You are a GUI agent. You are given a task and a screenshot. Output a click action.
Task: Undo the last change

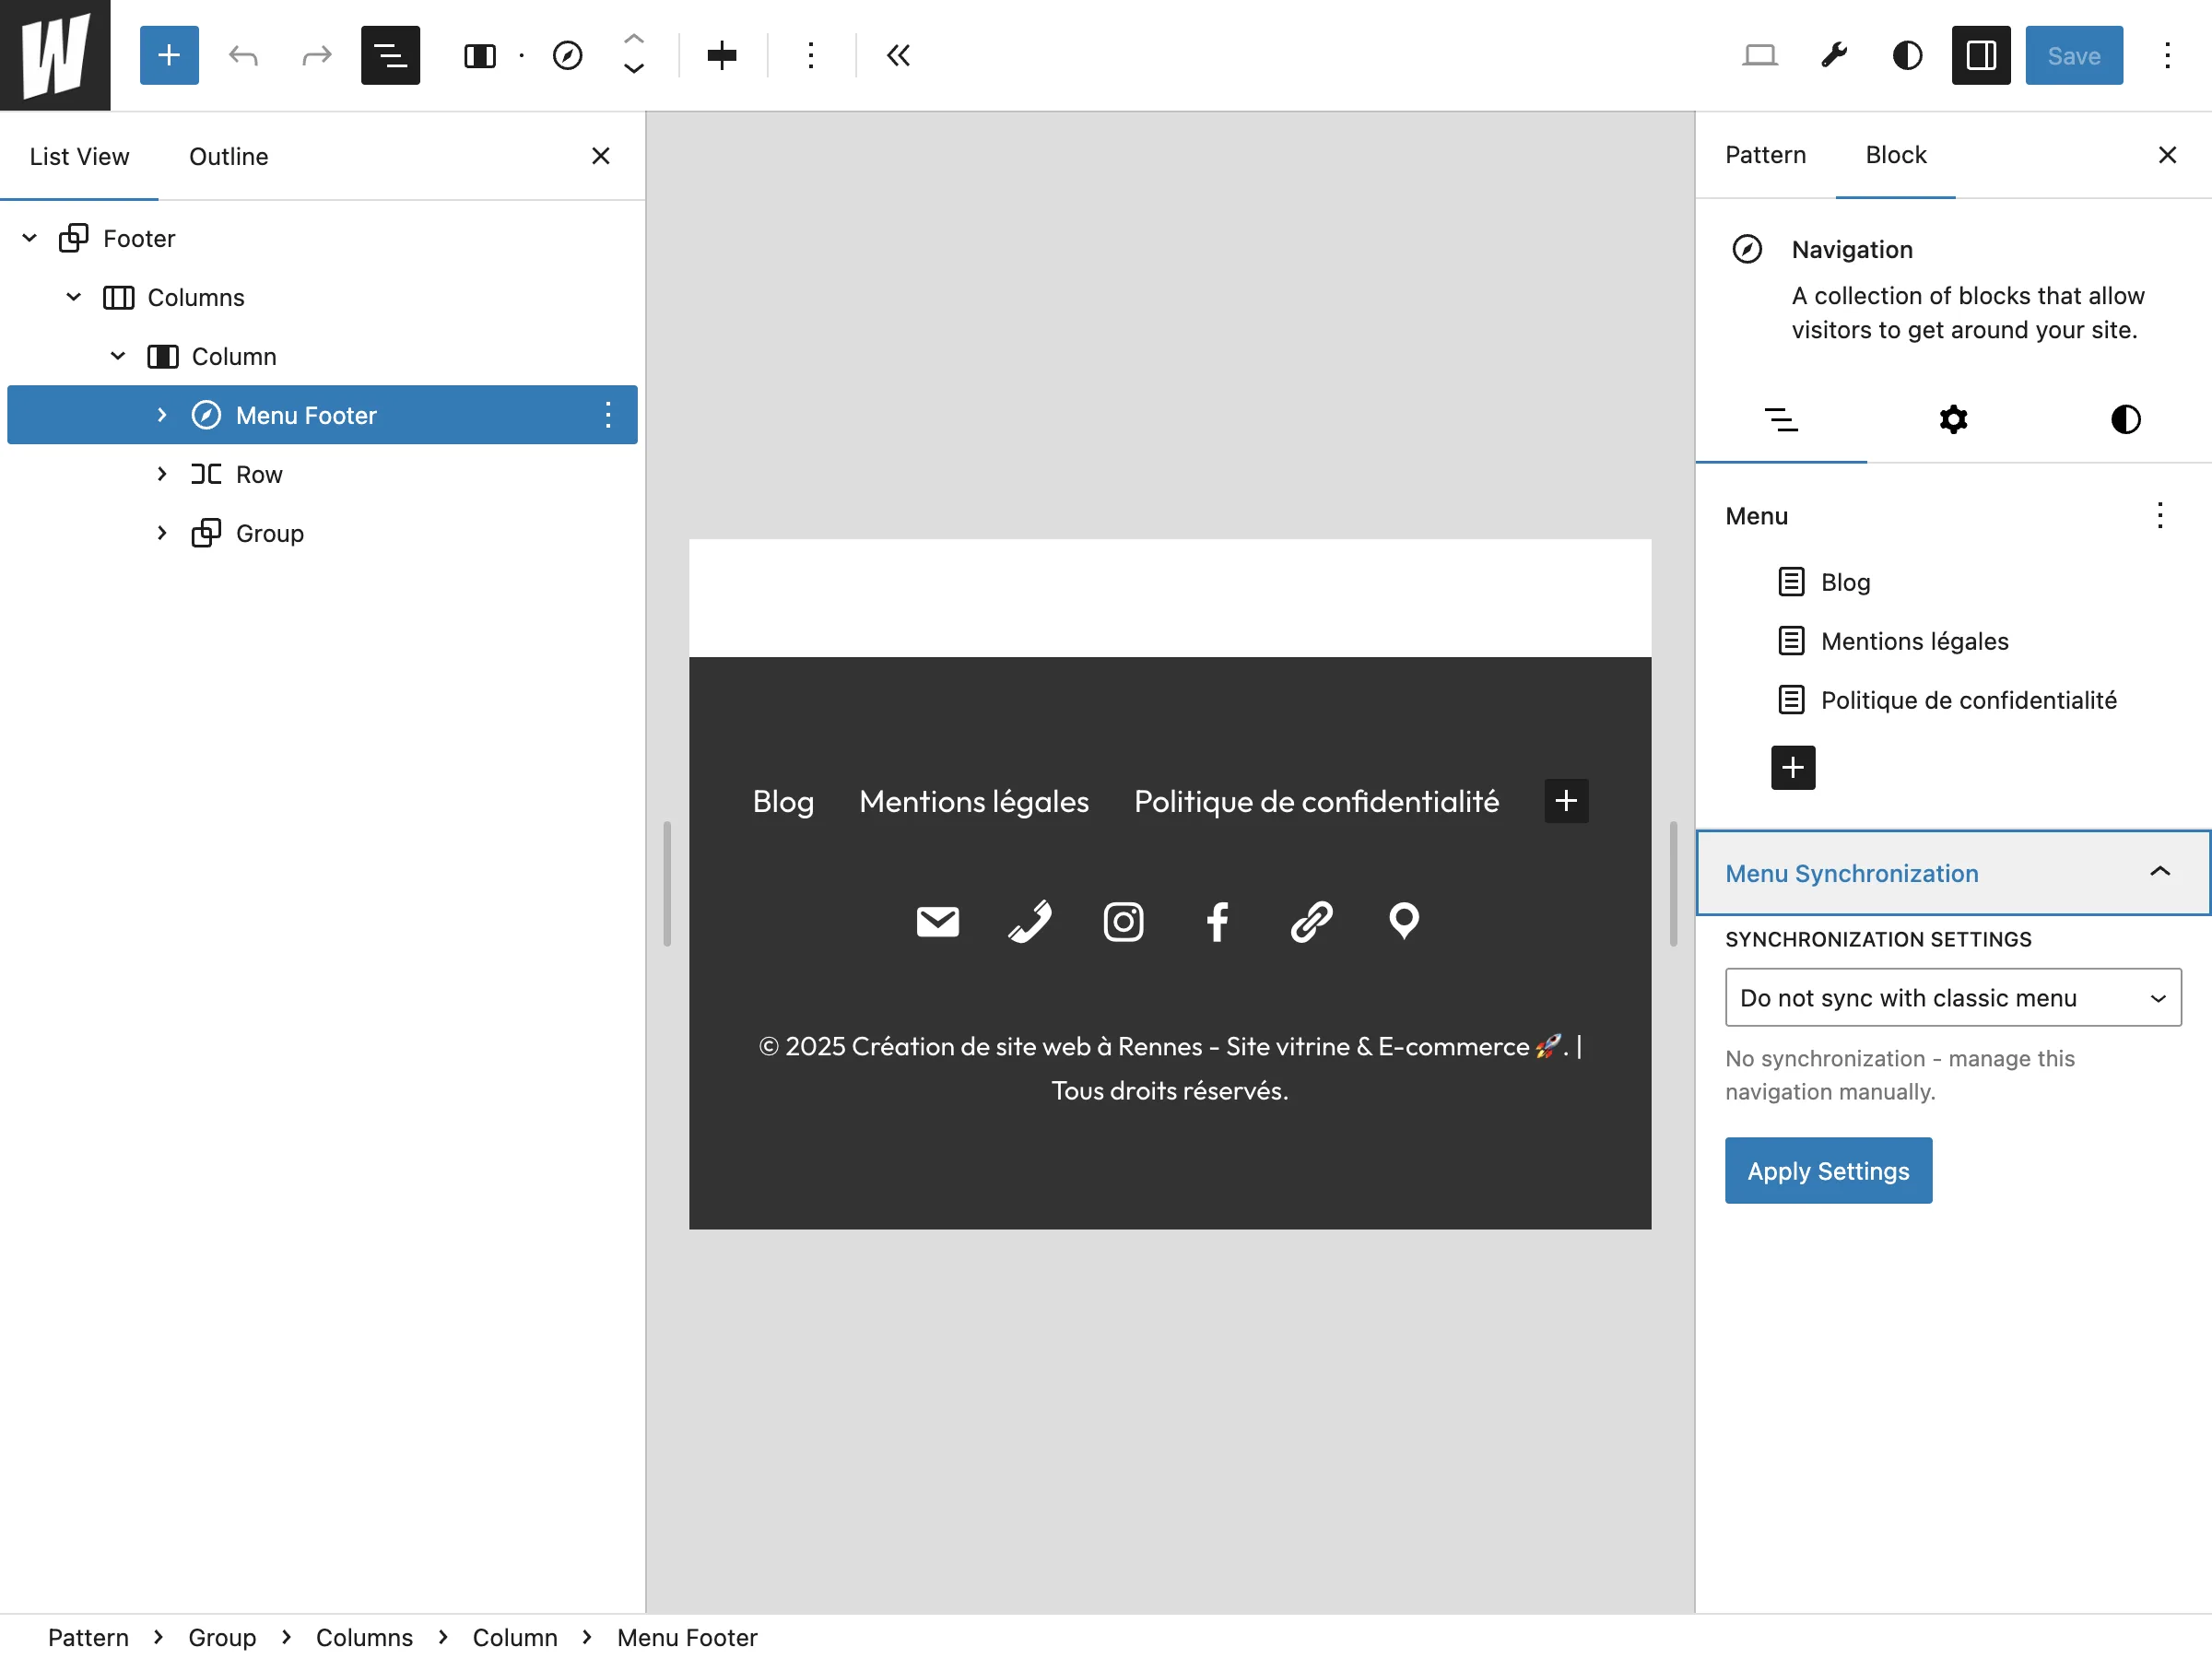coord(243,55)
